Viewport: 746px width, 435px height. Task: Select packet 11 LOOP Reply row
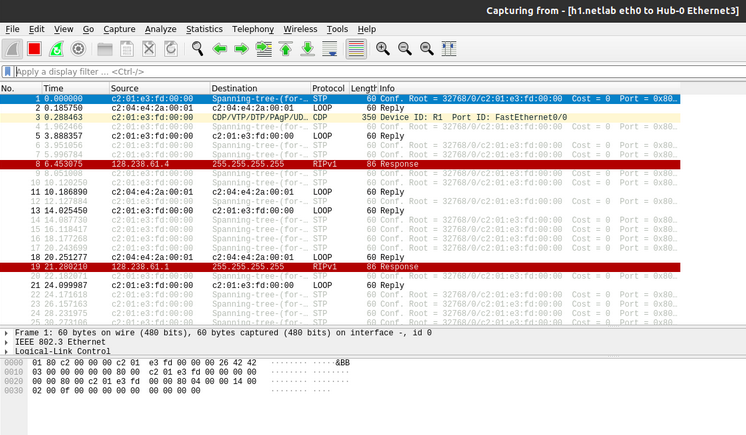click(x=340, y=192)
